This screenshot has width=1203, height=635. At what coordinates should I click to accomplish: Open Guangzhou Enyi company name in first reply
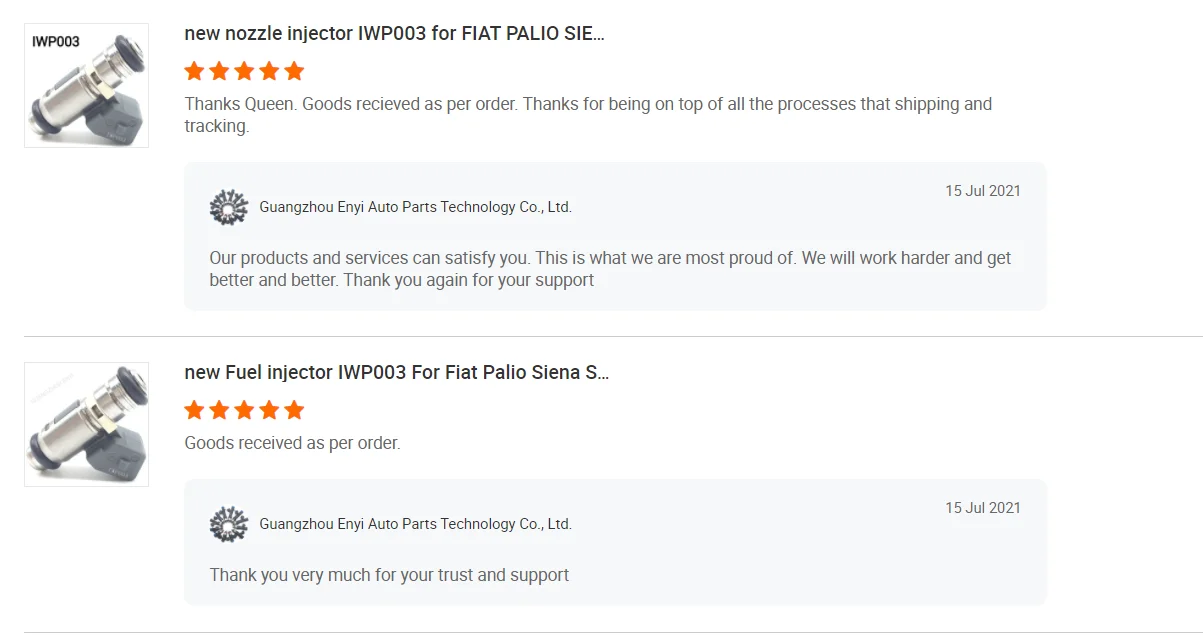click(415, 207)
